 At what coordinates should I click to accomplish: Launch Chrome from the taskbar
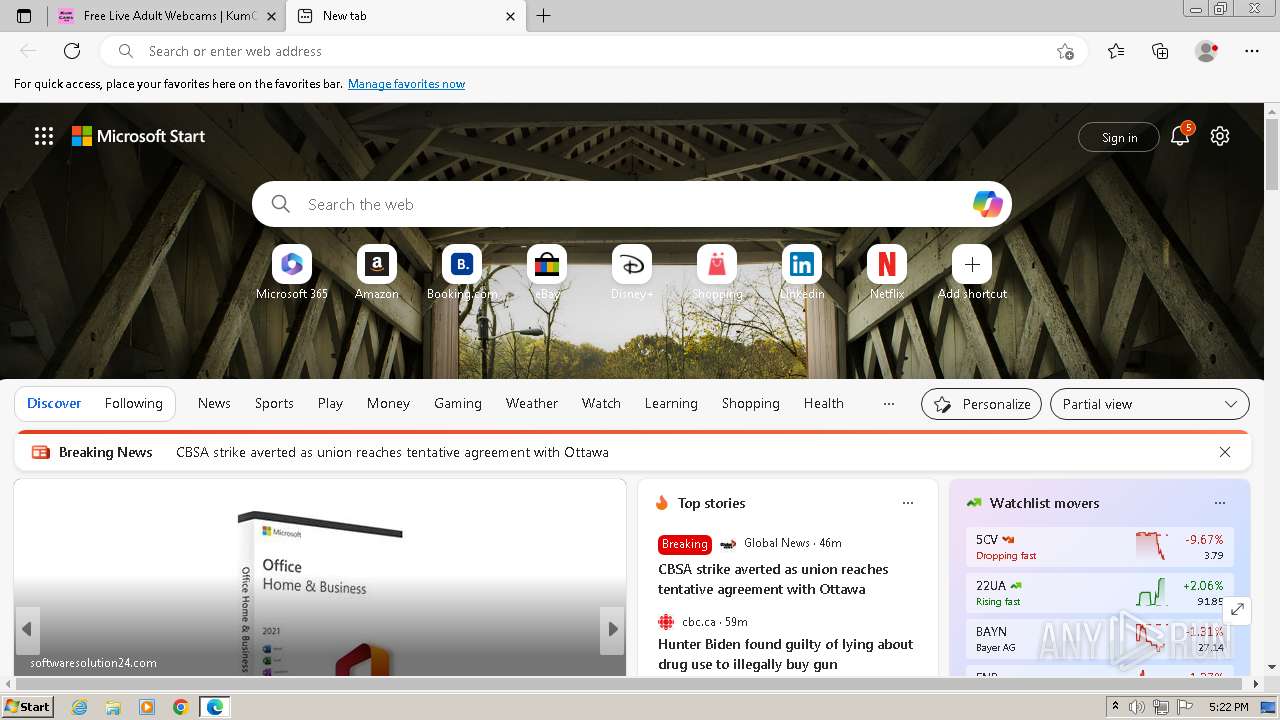[x=180, y=707]
